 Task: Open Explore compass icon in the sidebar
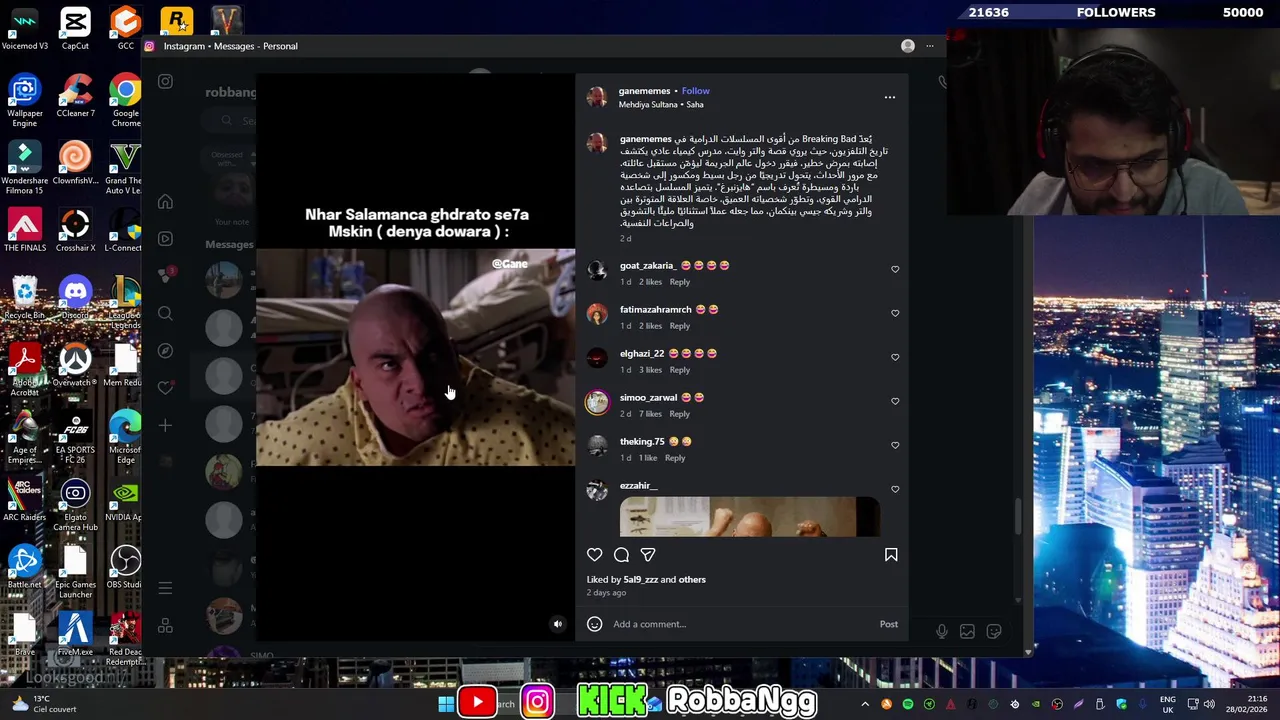pos(165,351)
